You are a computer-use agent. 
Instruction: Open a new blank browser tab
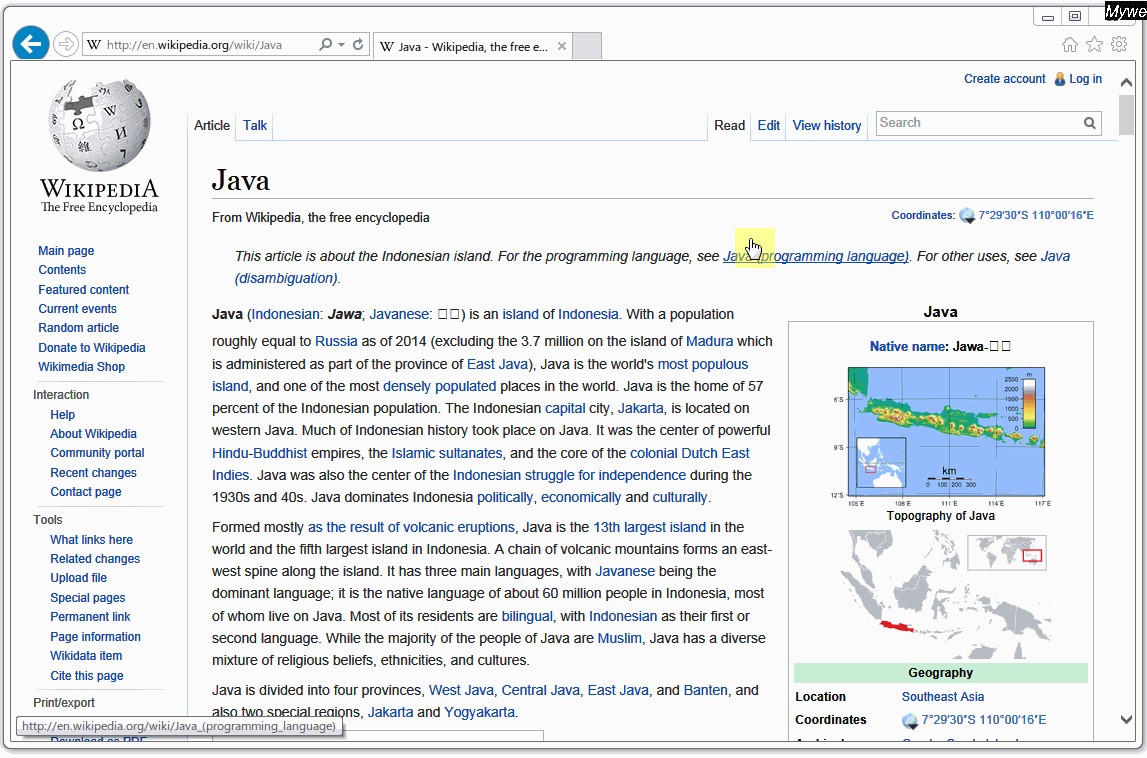(587, 46)
